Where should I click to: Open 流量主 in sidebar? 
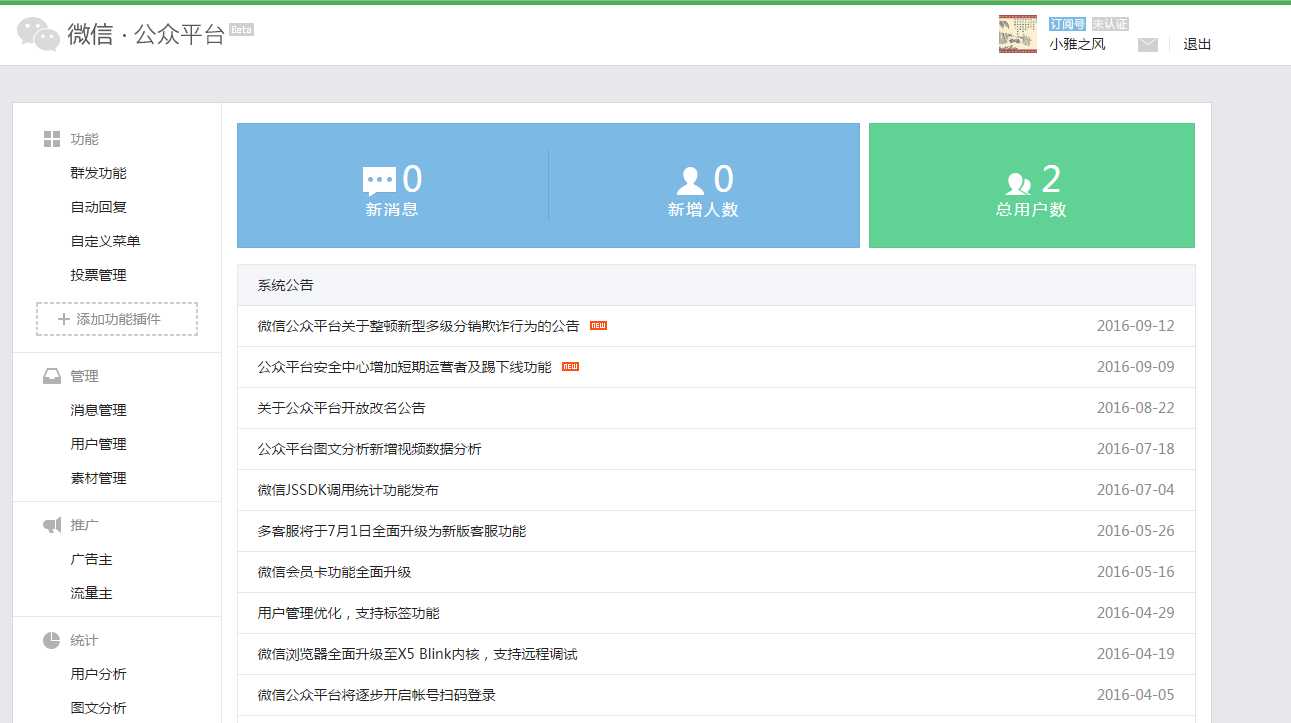91,593
